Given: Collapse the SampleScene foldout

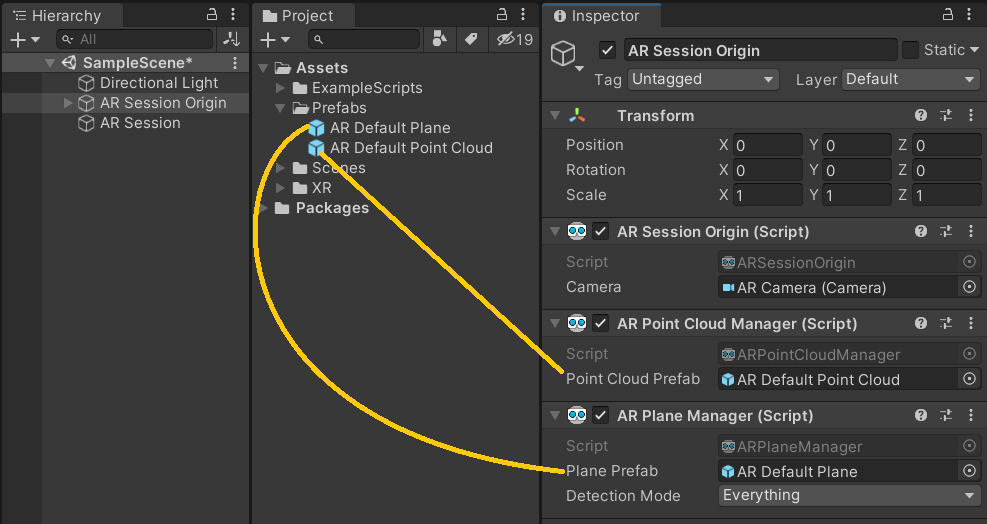Looking at the screenshot, I should tap(50, 63).
